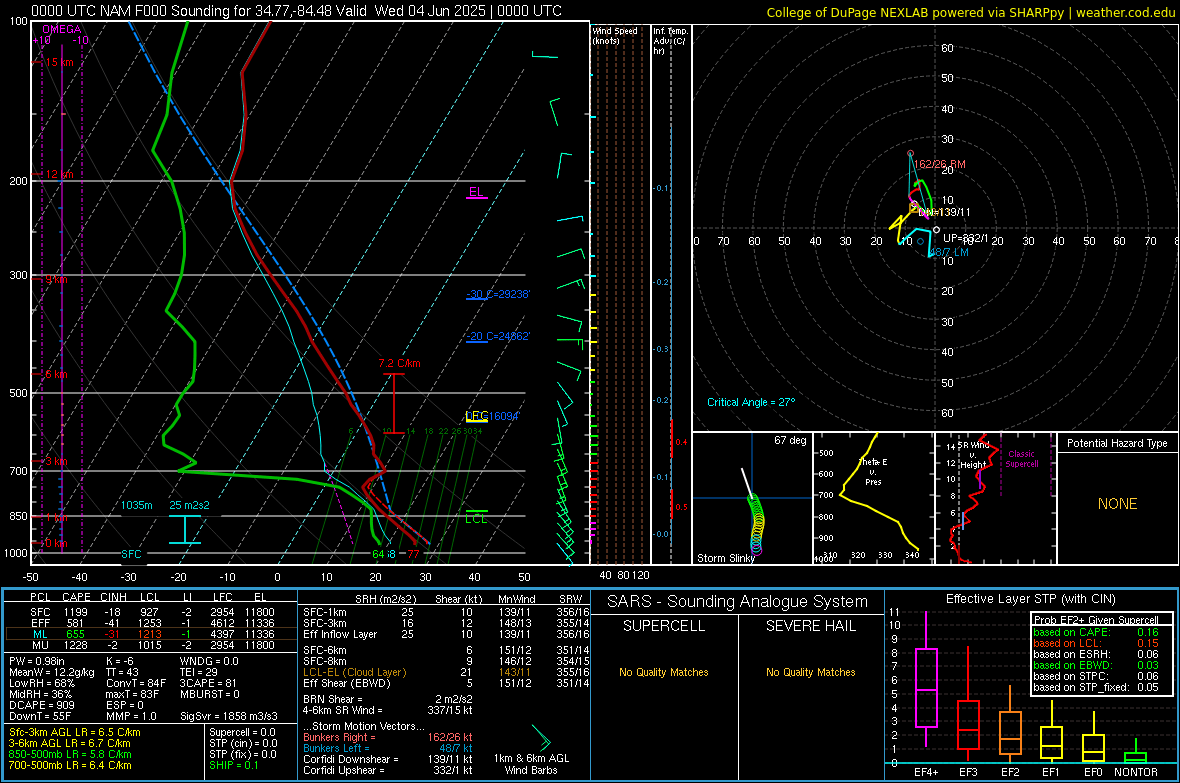Select the 'based on CAPE:' probability row
Viewport: 1180px width, 783px height.
(x=1096, y=632)
